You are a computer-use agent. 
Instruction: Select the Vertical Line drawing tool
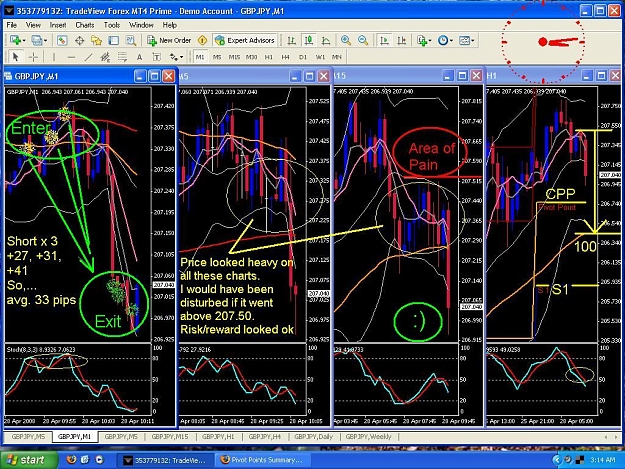(x=54, y=57)
